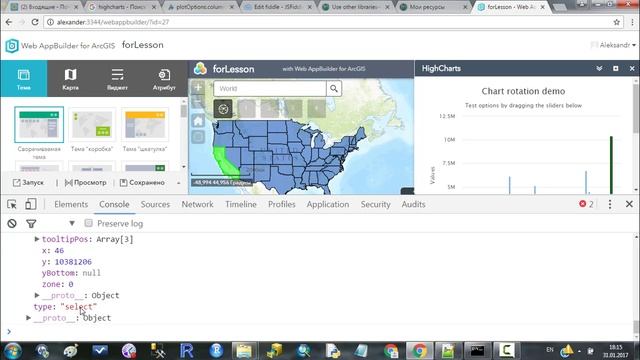Switch to the Карта tab

[71, 78]
